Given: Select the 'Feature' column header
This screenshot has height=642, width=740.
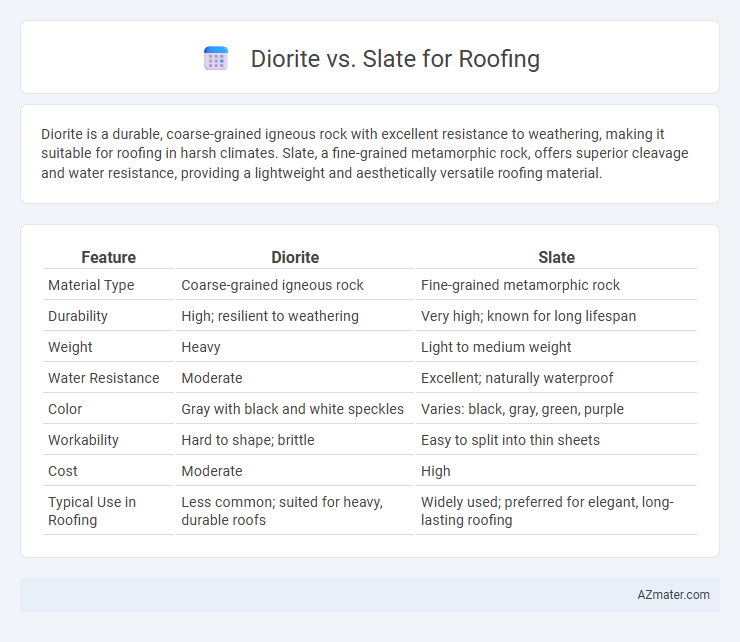Looking at the screenshot, I should click(x=109, y=257).
